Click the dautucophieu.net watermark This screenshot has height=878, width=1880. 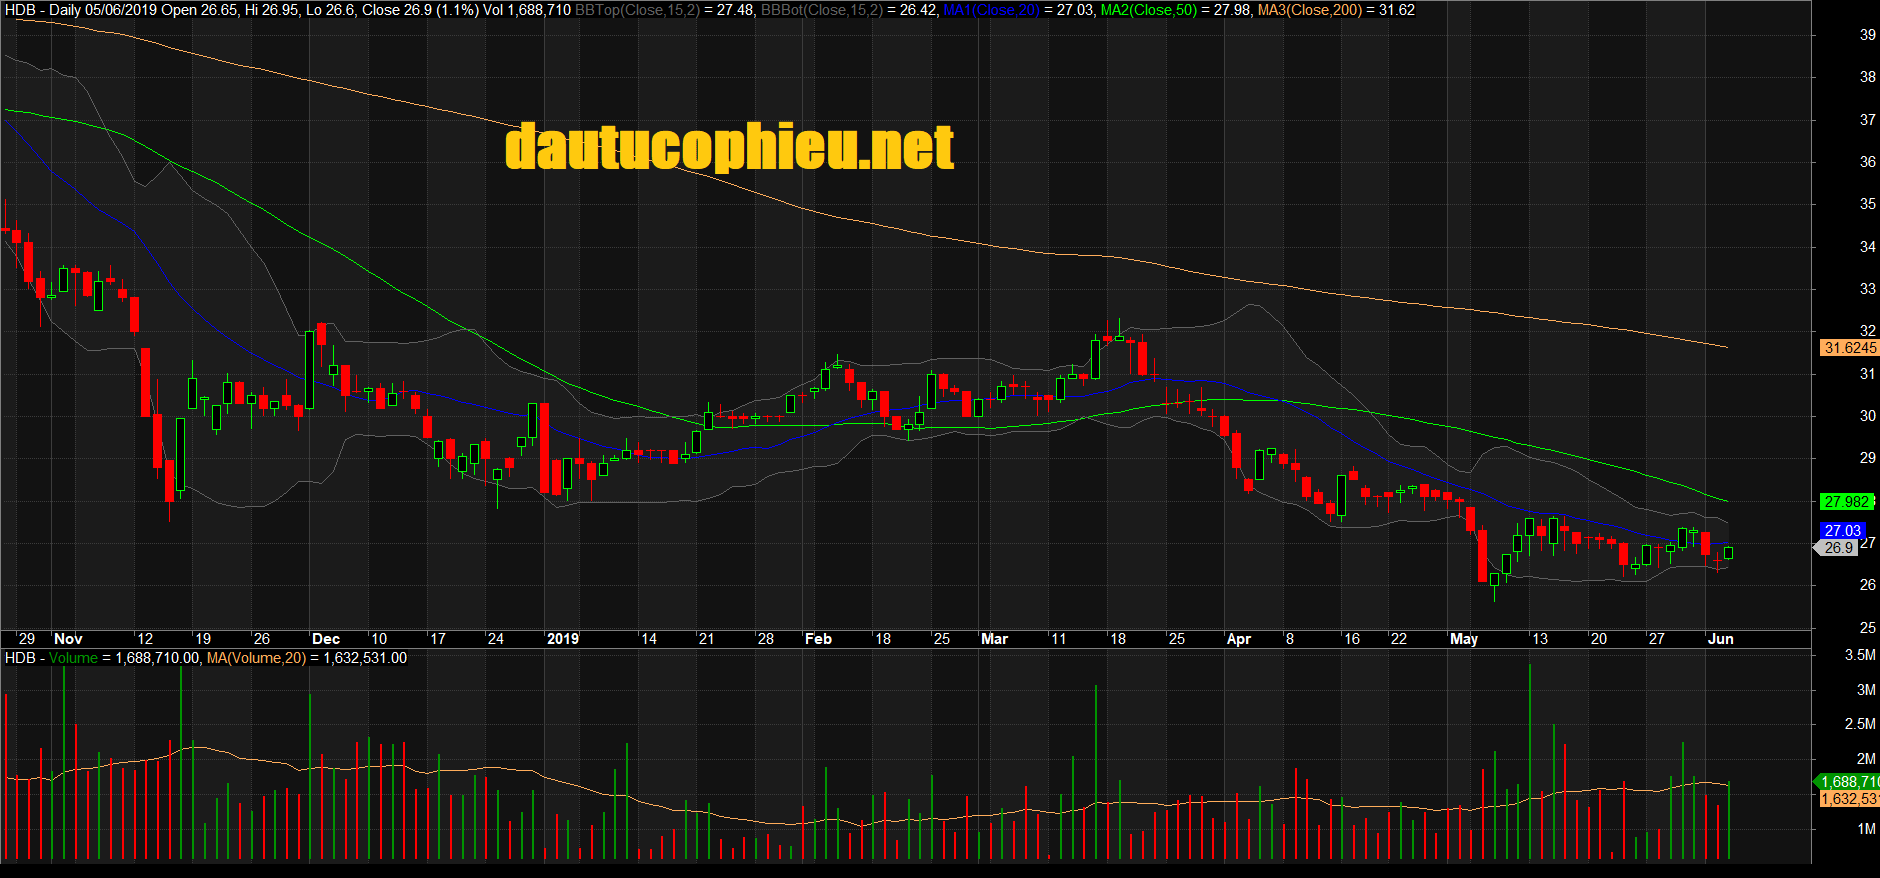coord(729,147)
